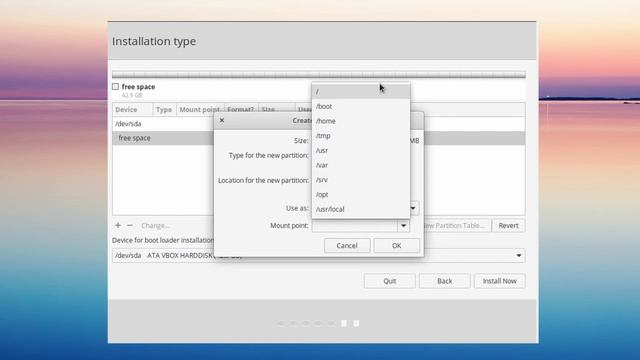Pick the /srv mount point option
The width and height of the screenshot is (640, 360).
[x=360, y=180]
